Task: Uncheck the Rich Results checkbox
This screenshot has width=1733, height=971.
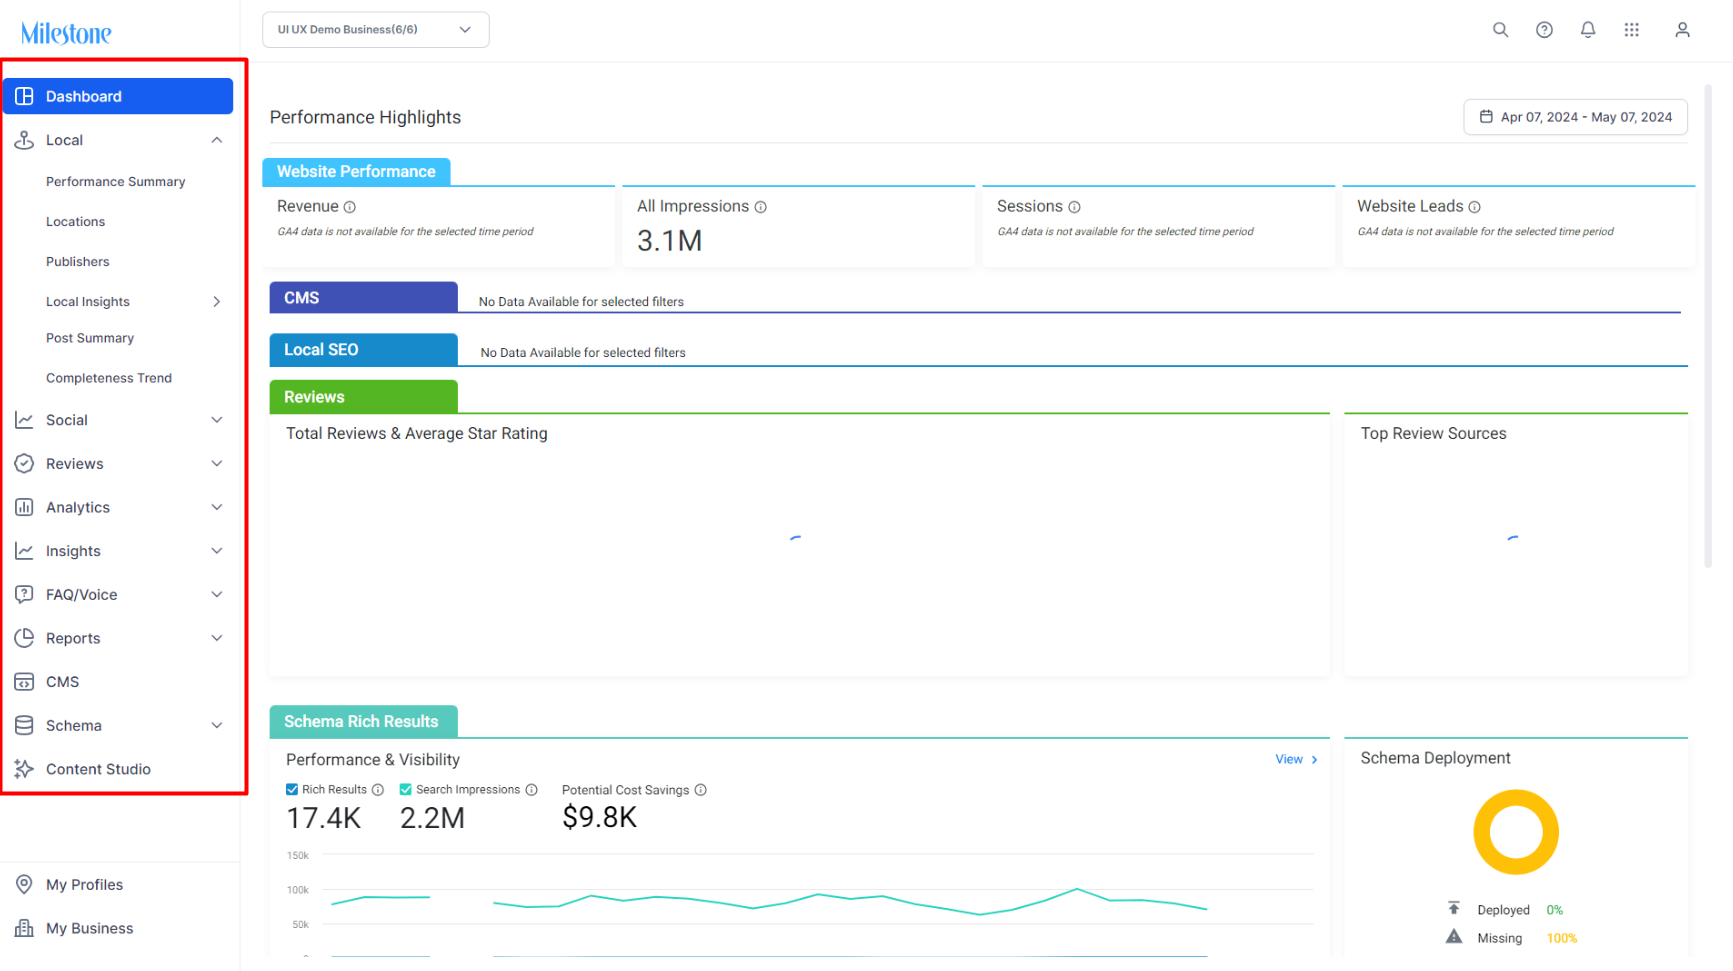Action: point(292,790)
